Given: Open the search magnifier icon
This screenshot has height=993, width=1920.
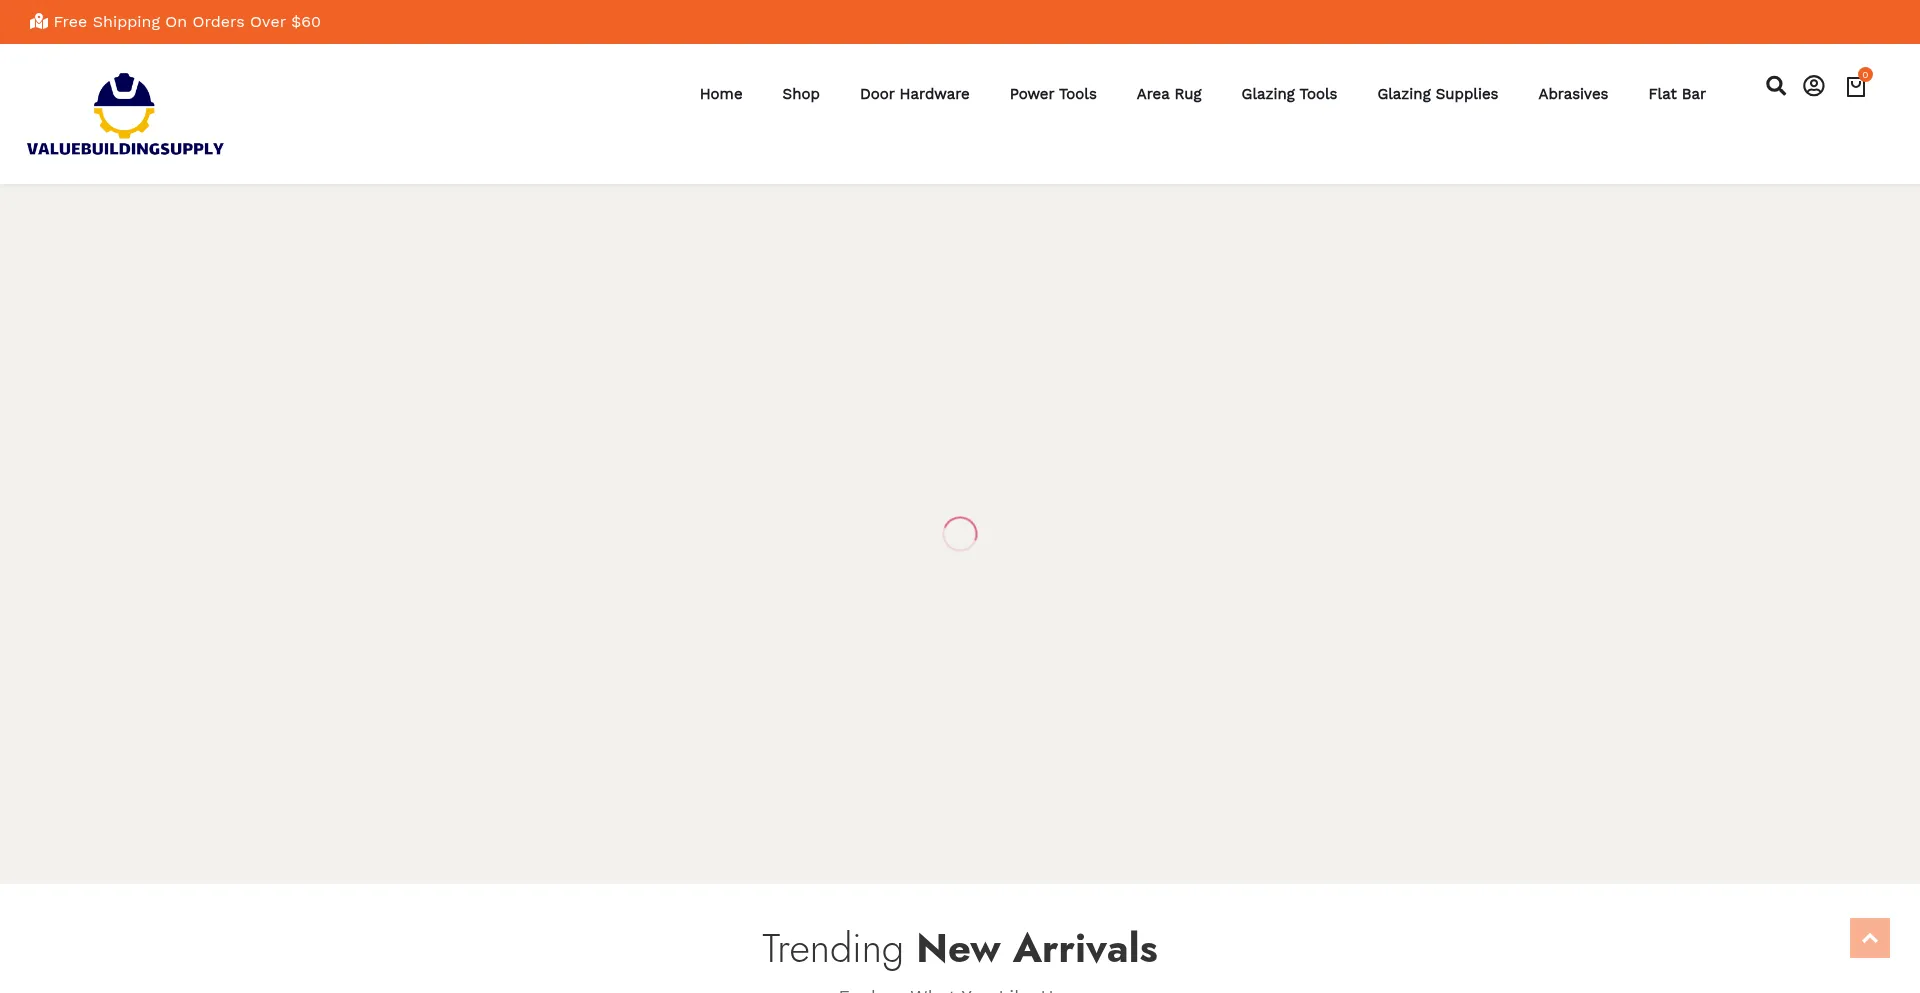Looking at the screenshot, I should tap(1776, 86).
